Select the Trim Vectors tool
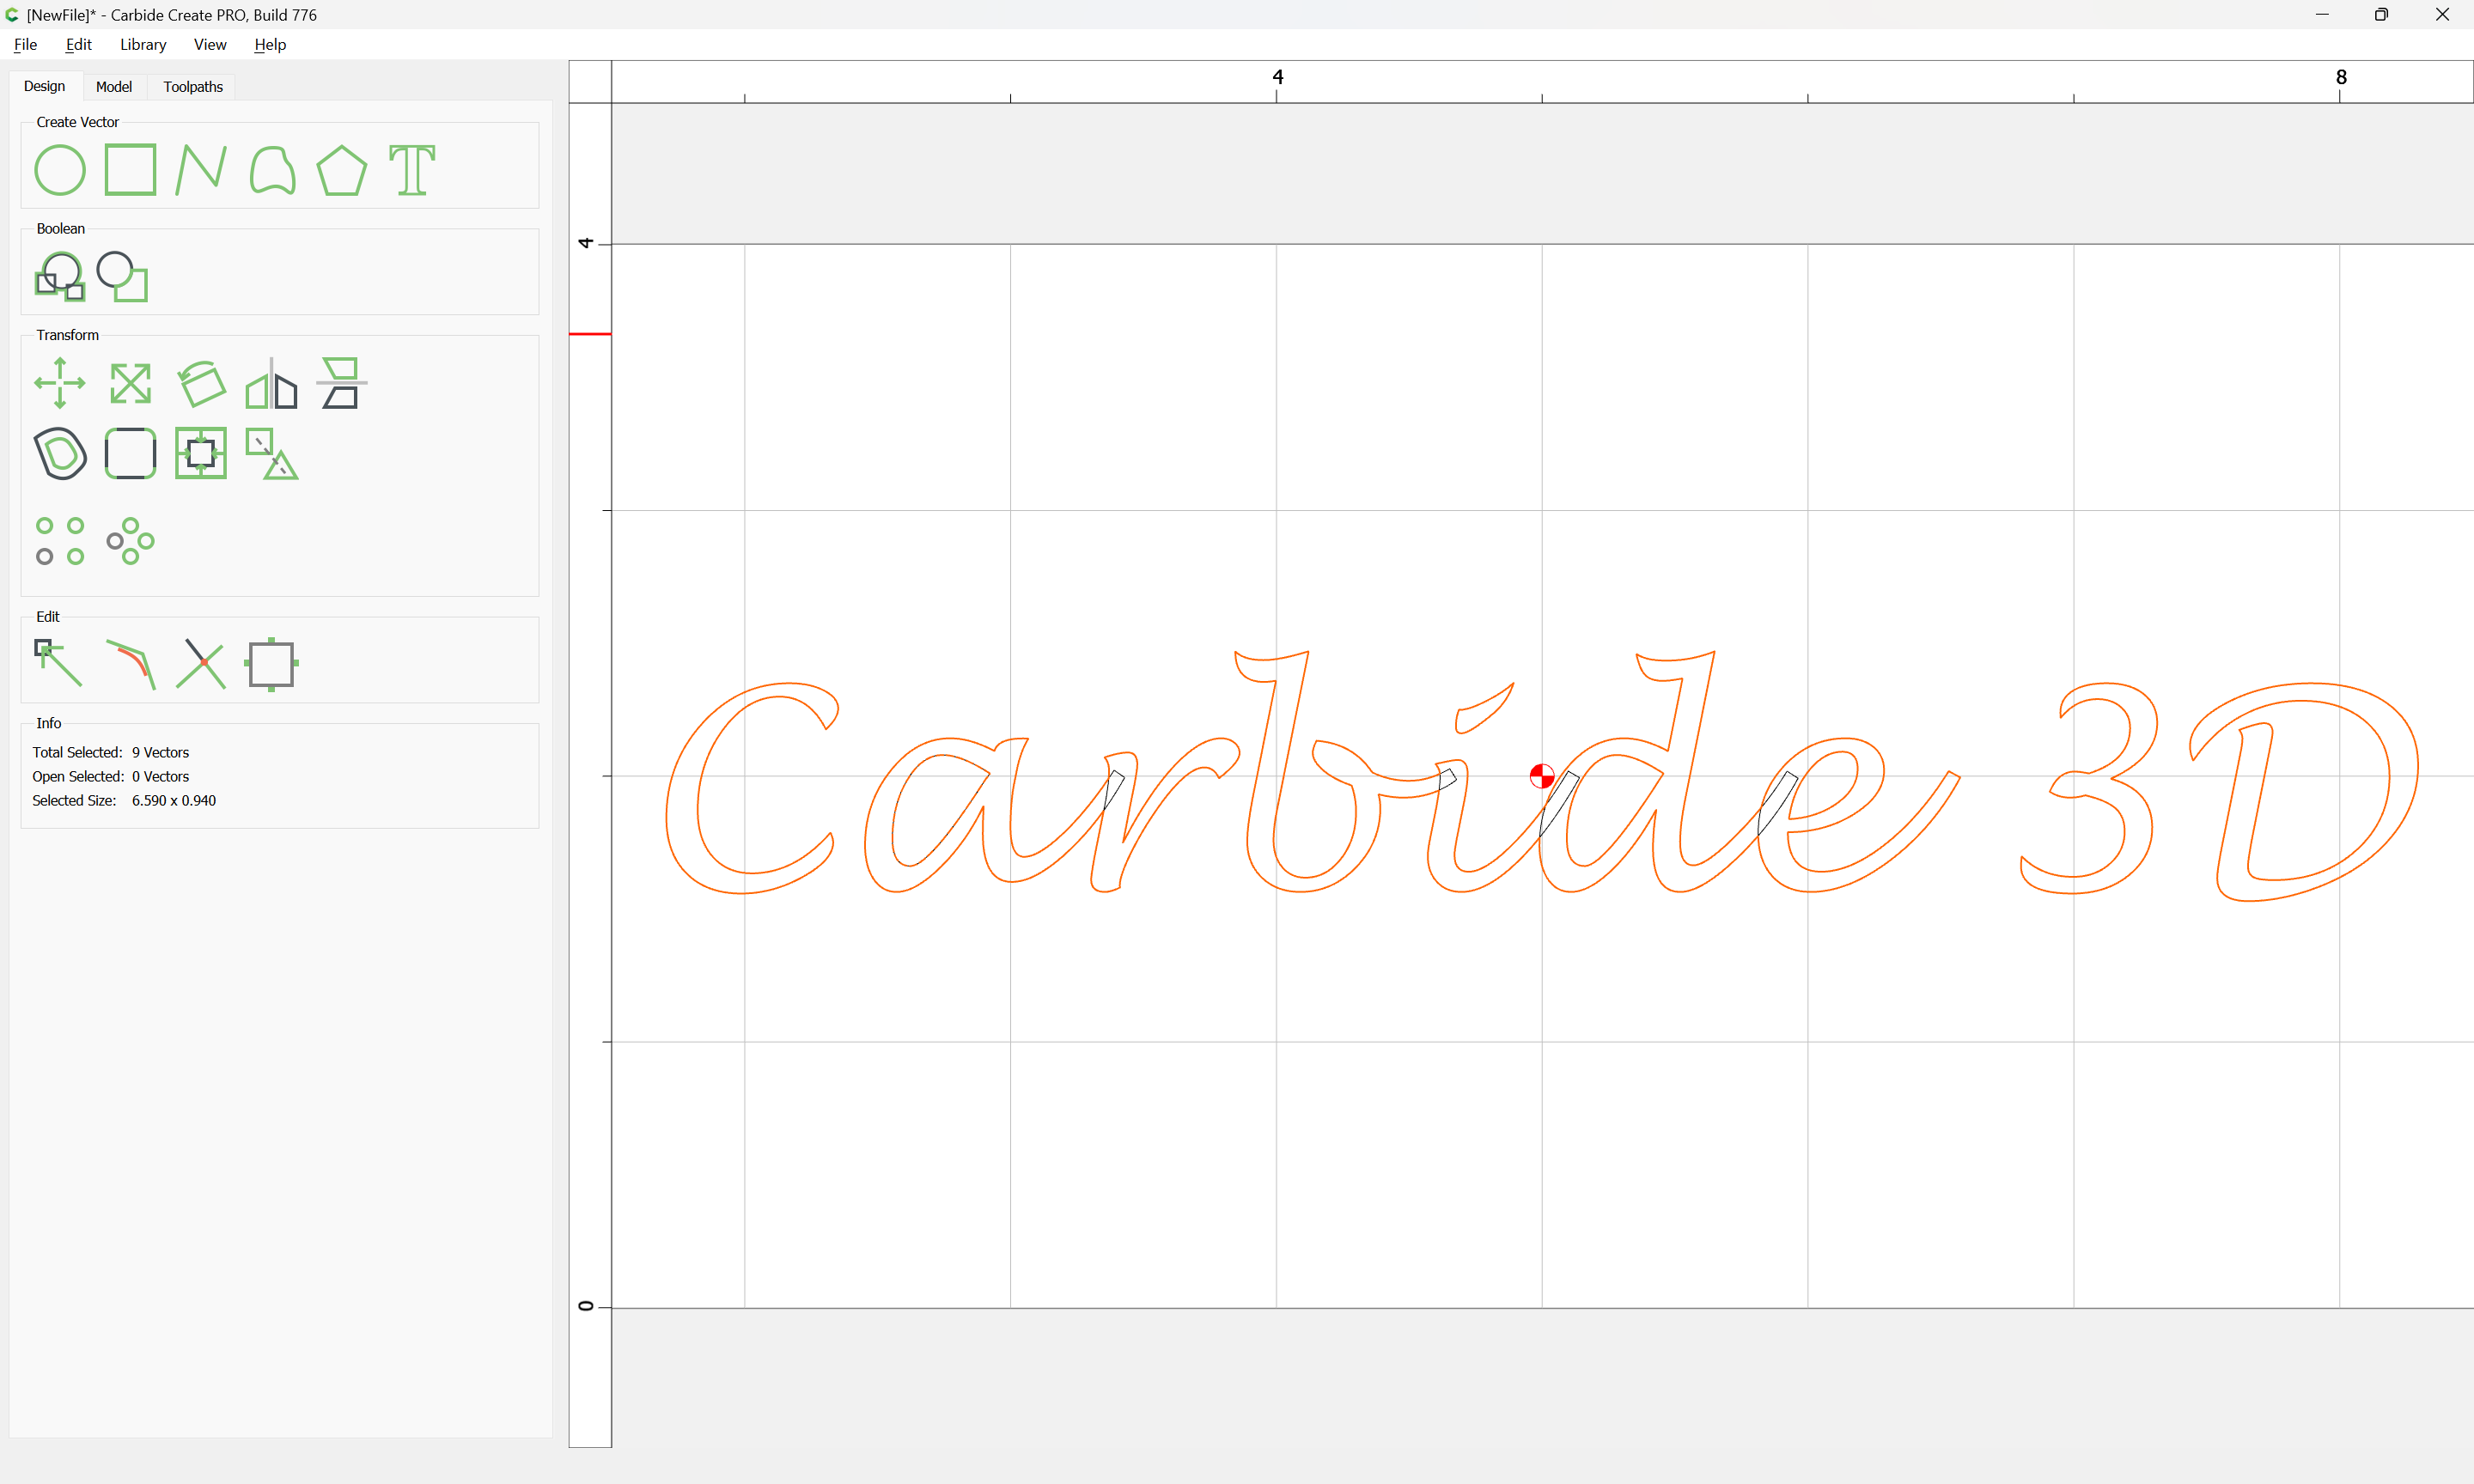The image size is (2474, 1484). point(201,664)
